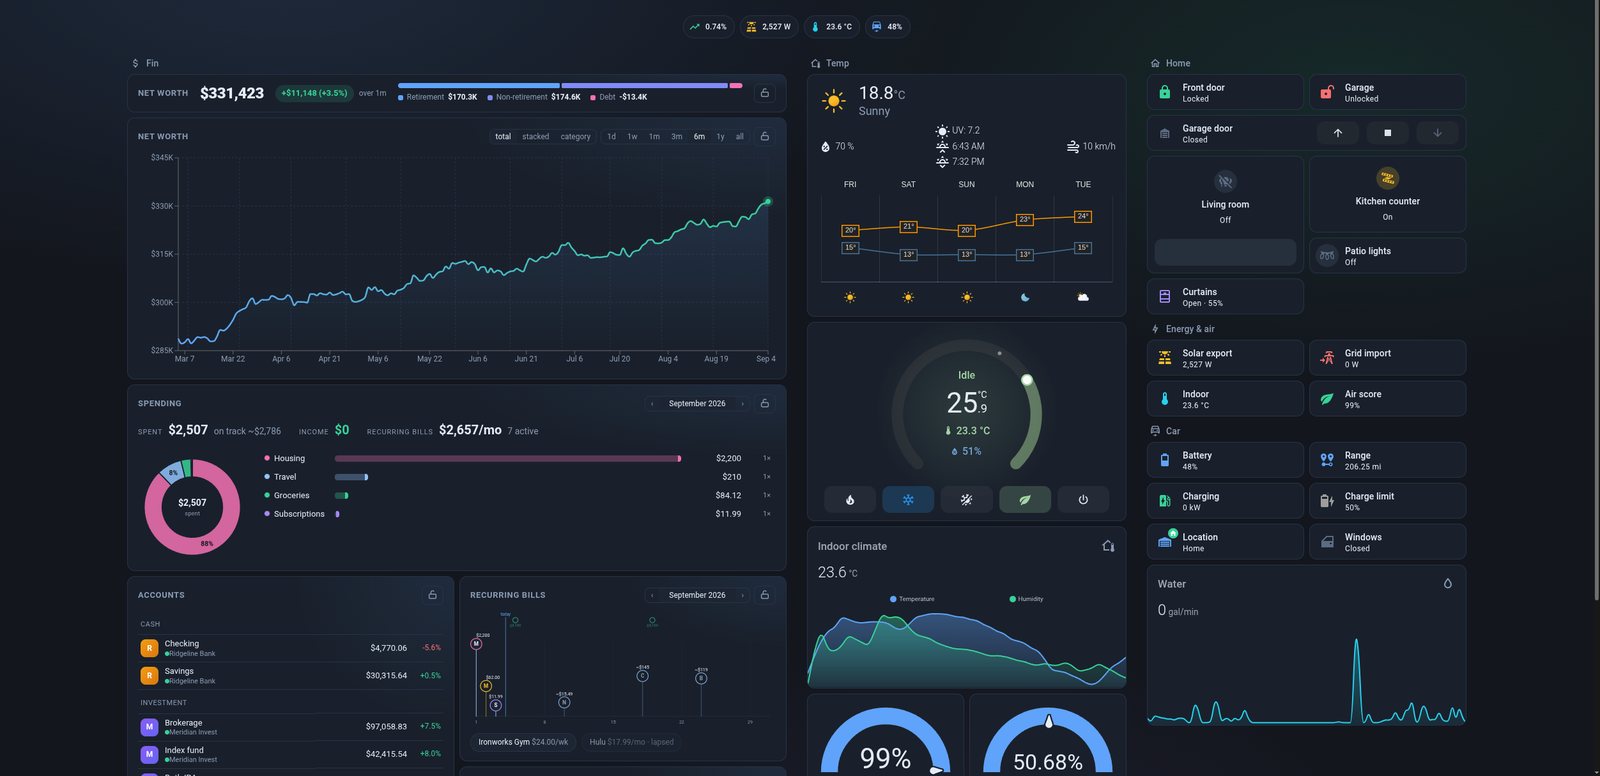
Task: Go to next month in Recurring Bills
Action: click(742, 594)
